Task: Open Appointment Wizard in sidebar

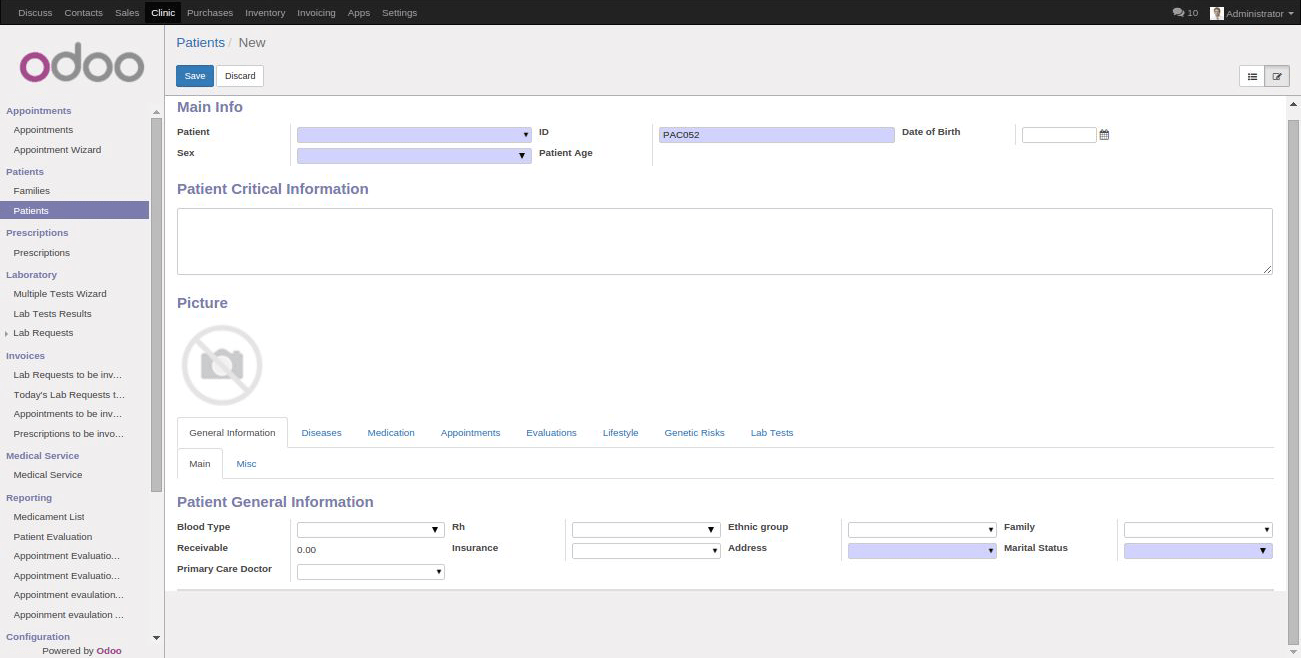Action: pos(57,150)
